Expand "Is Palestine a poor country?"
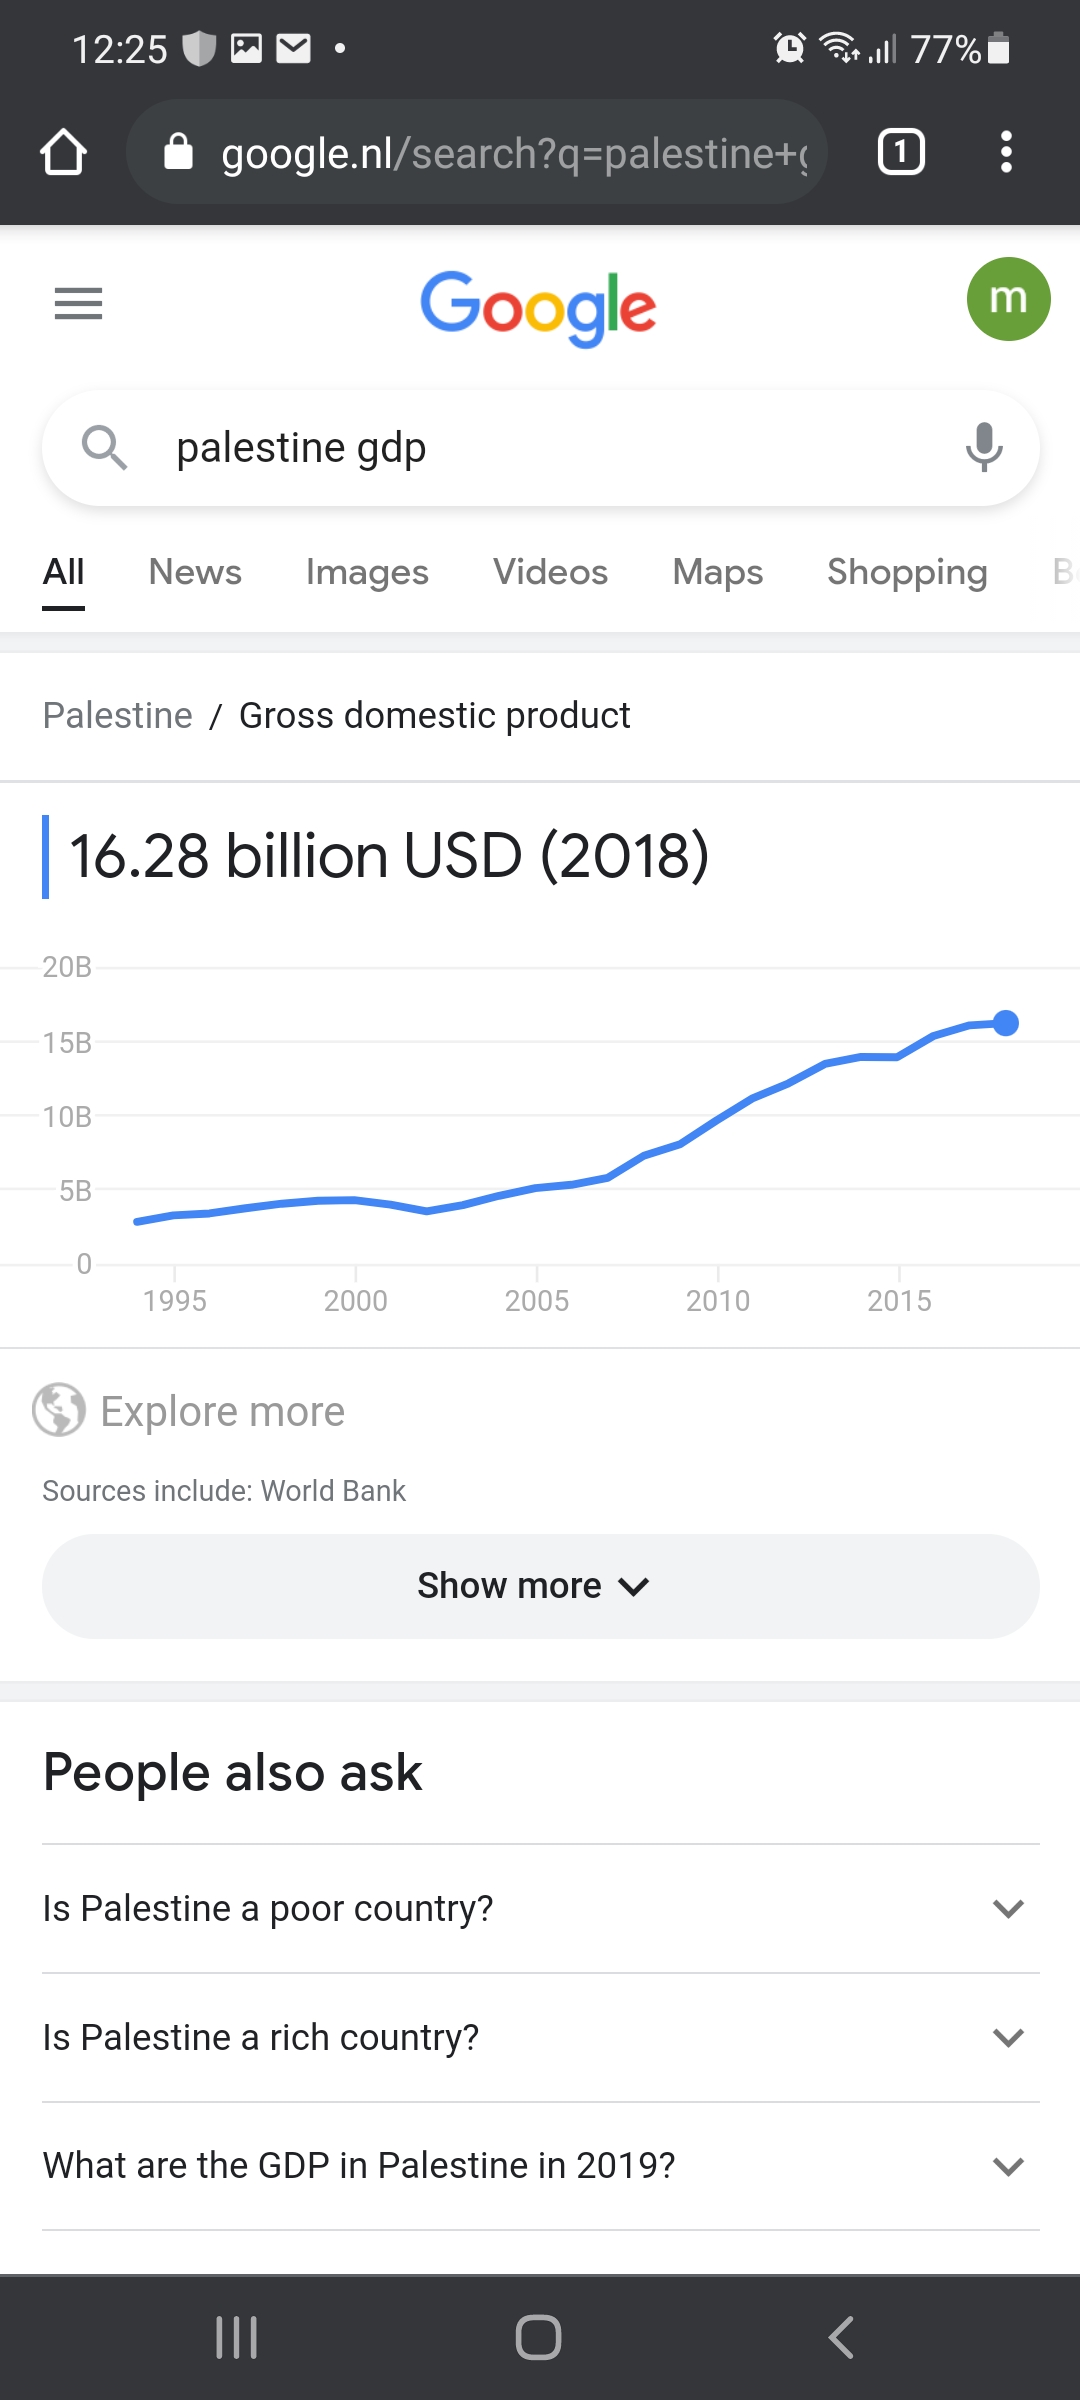 pos(540,1908)
